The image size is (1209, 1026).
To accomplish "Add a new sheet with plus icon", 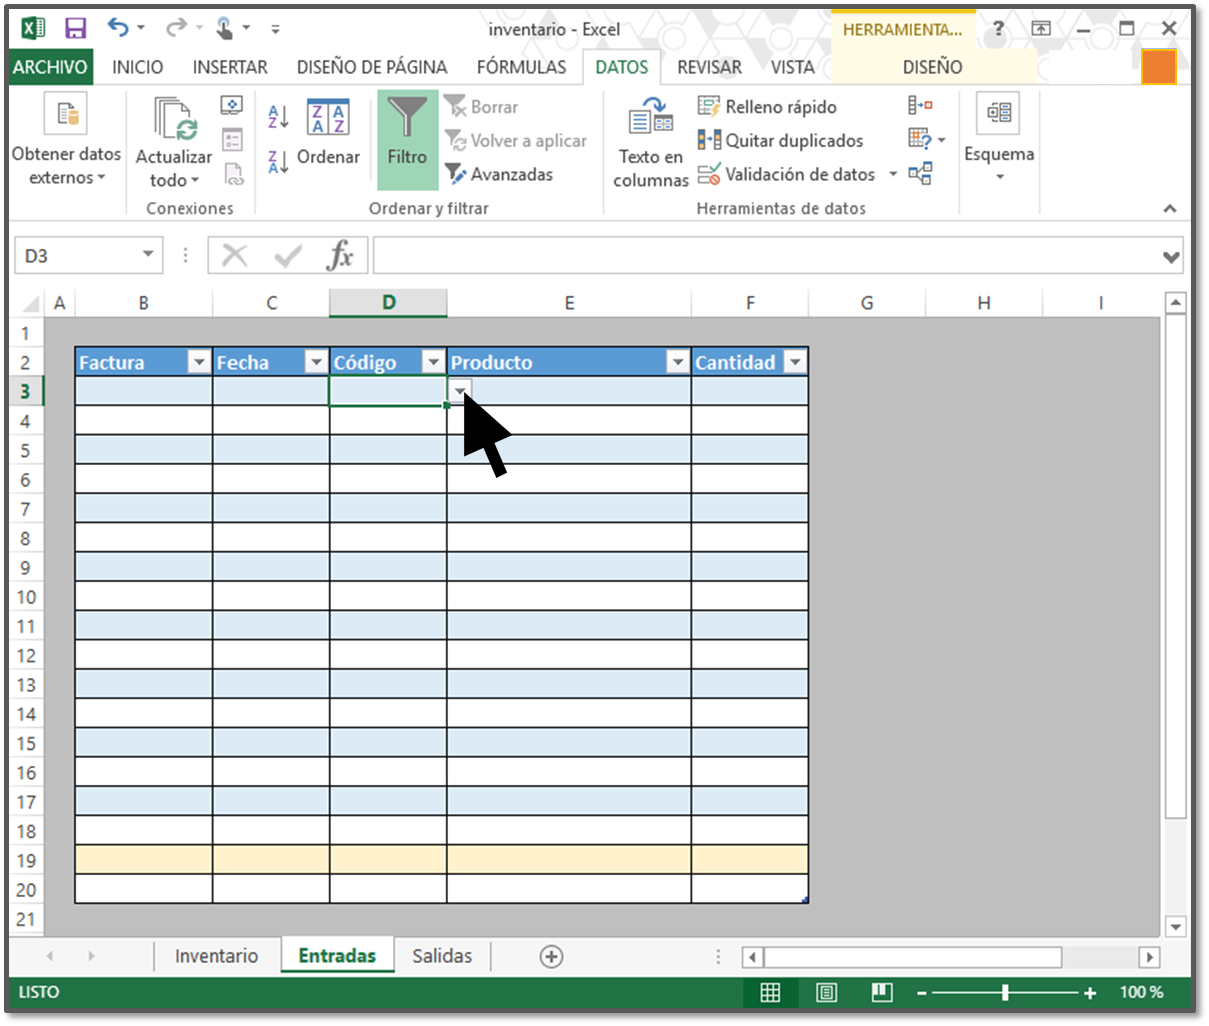I will (x=551, y=957).
